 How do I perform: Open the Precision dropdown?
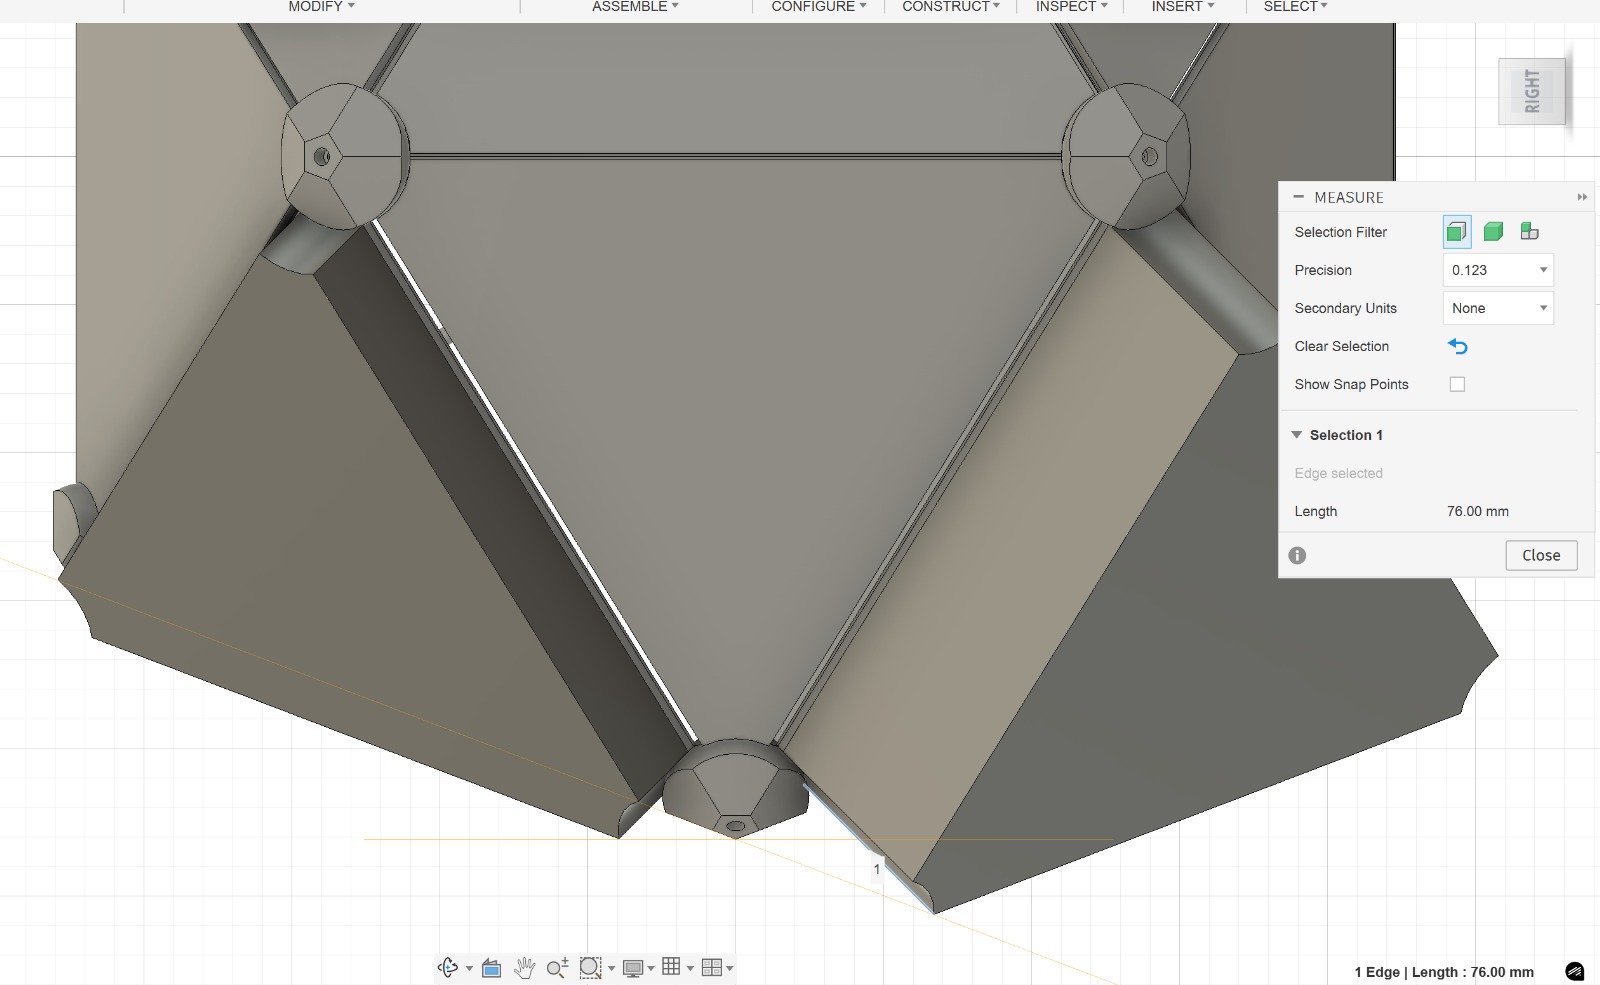[x=1498, y=270]
